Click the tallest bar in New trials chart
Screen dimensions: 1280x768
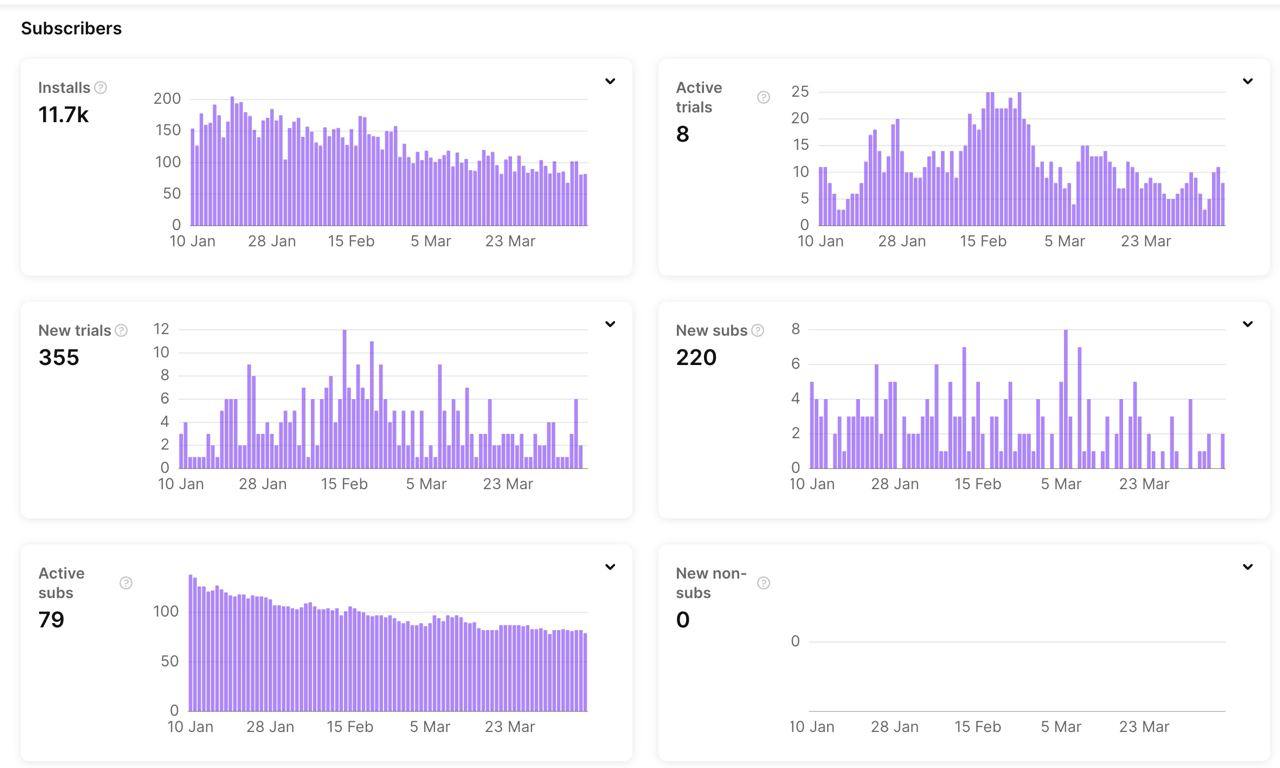344,400
